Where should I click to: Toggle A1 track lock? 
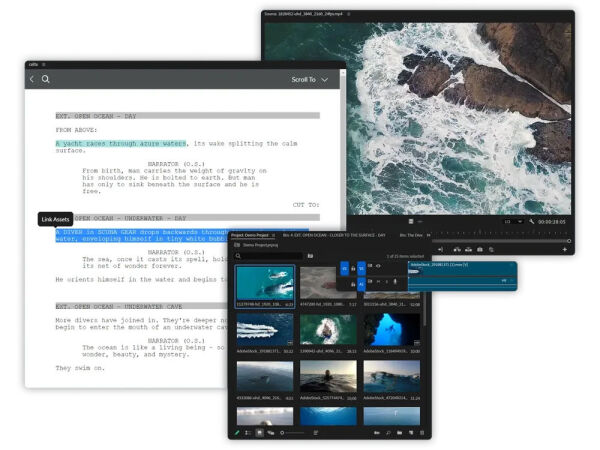tap(353, 284)
